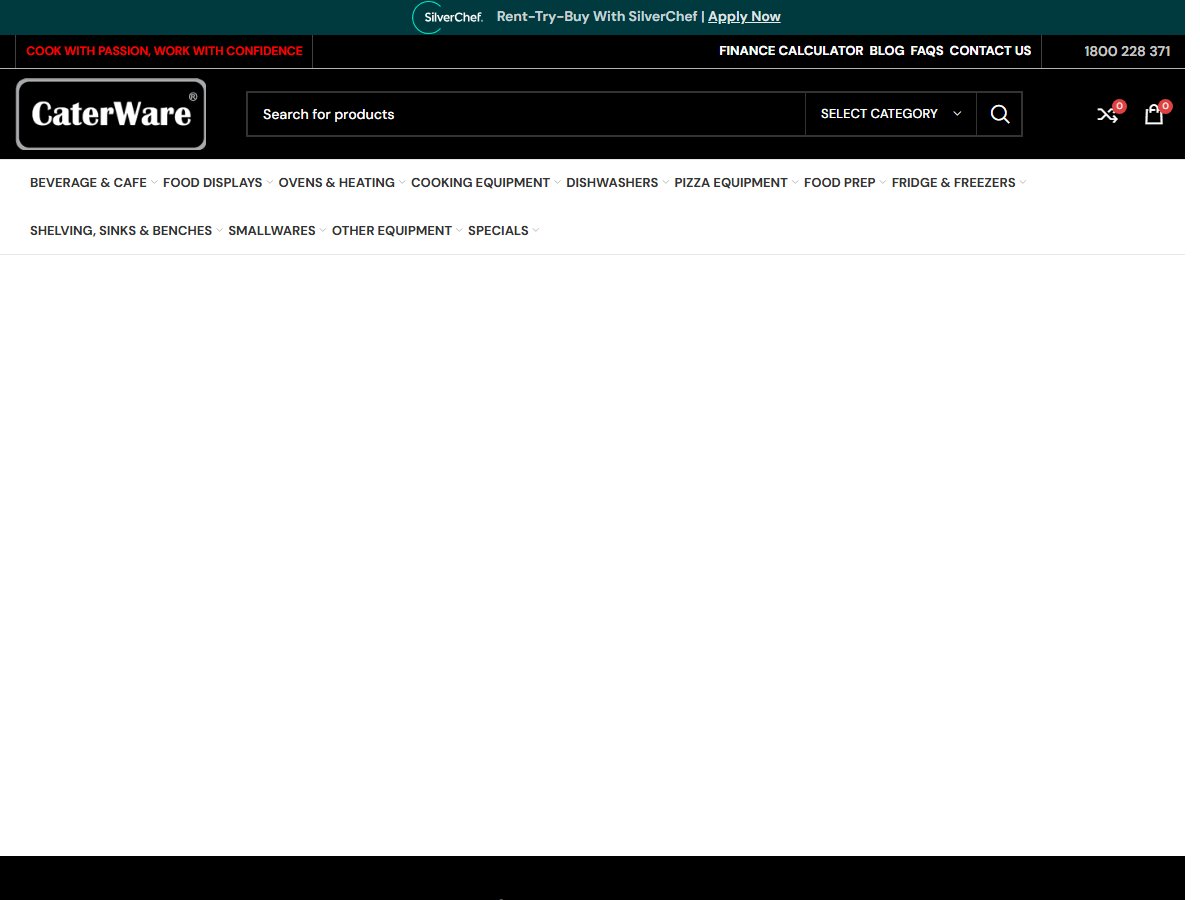Open the FAQs link
Screen dimensions: 1200x900
927,51
